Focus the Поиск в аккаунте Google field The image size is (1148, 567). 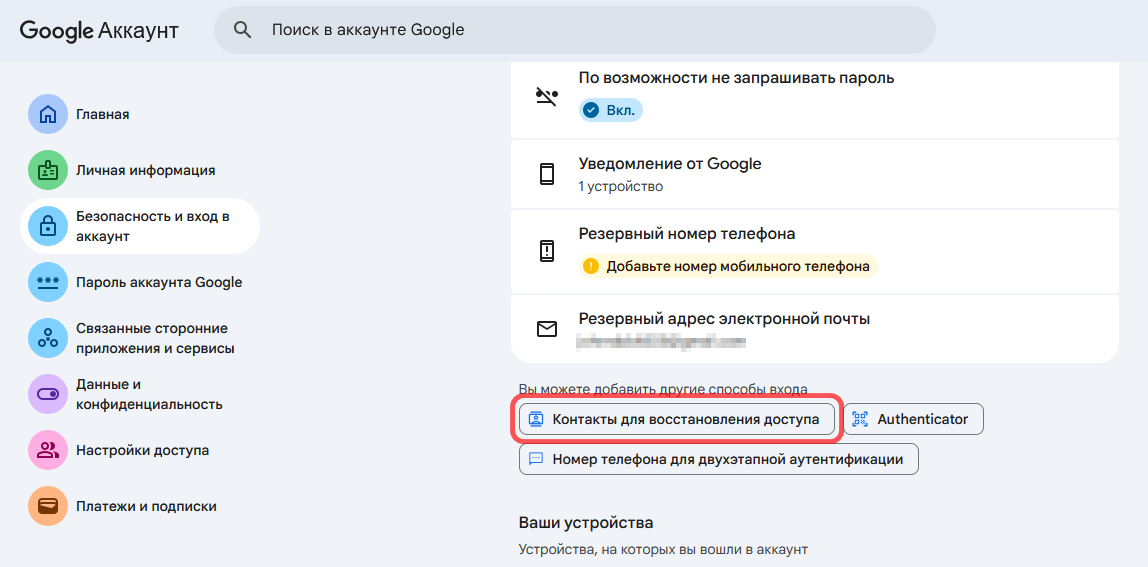pyautogui.click(x=590, y=30)
